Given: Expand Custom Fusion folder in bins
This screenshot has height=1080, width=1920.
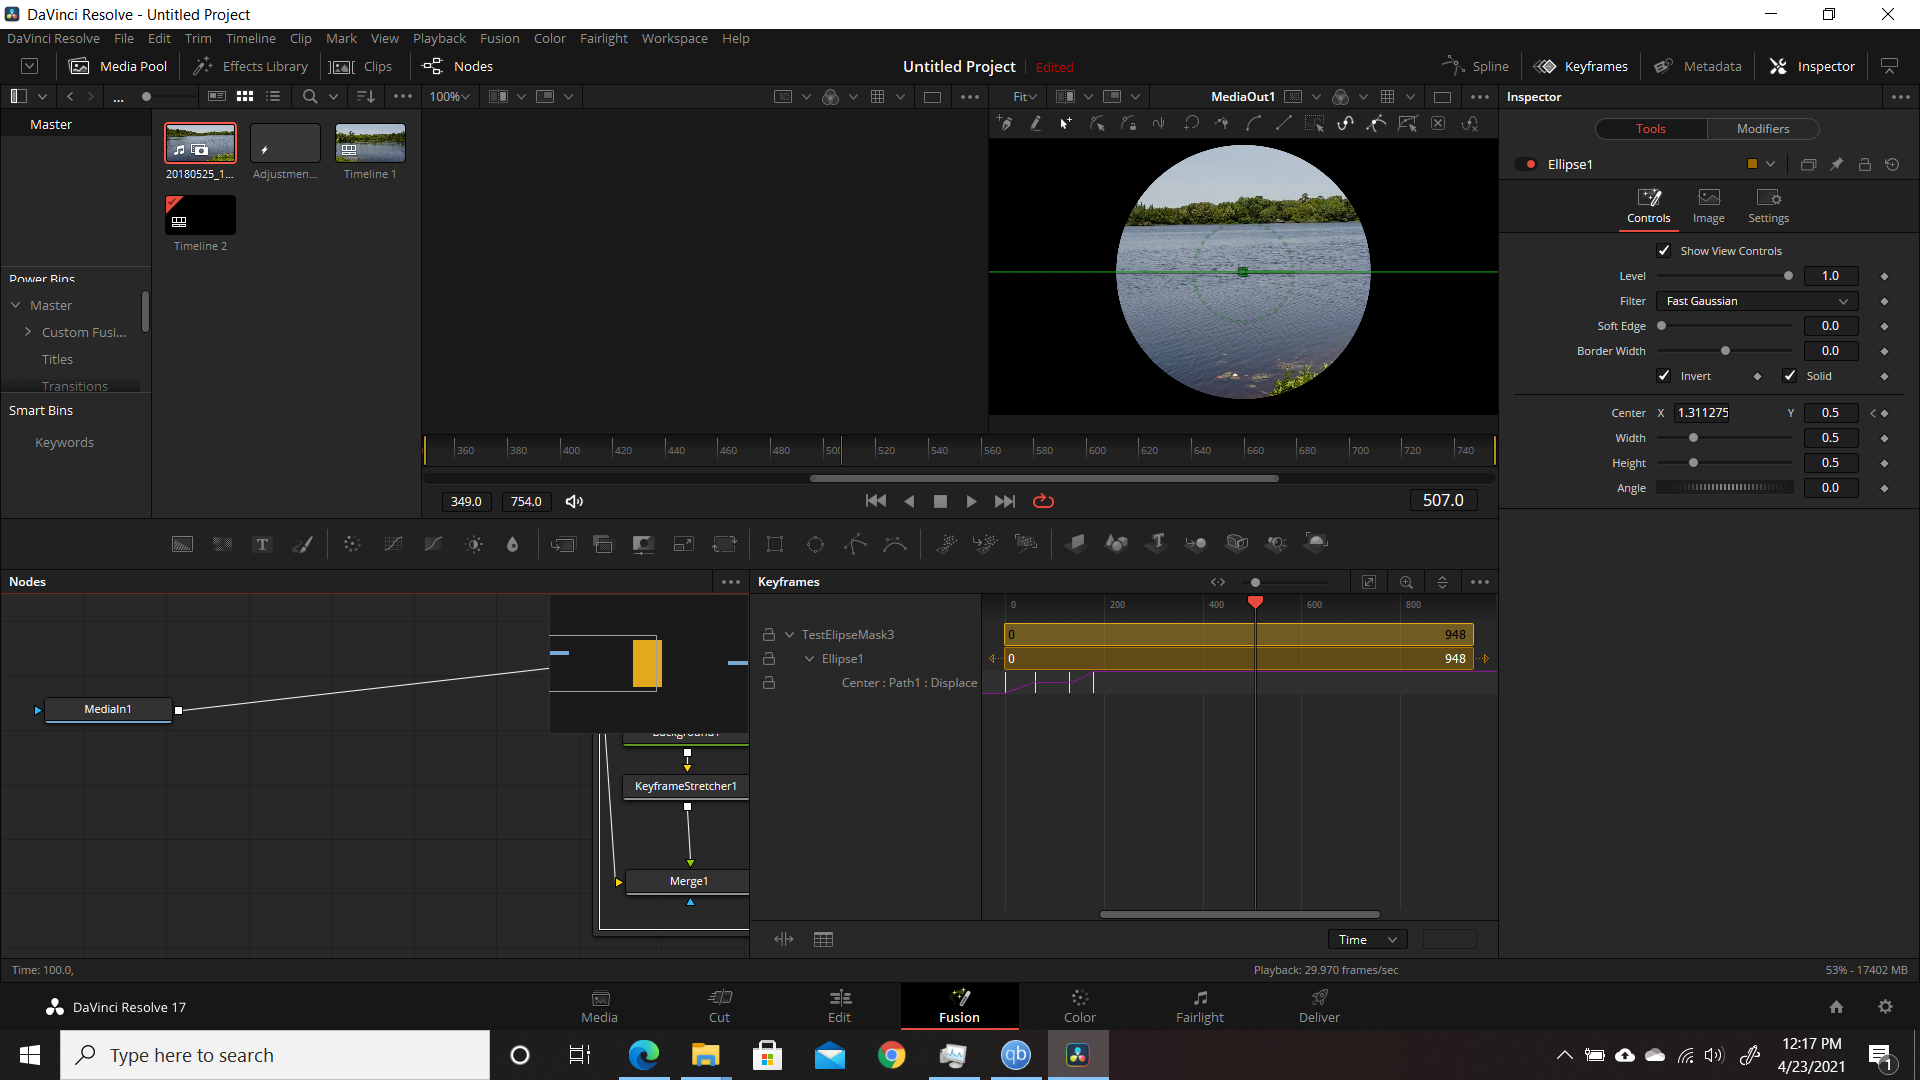Looking at the screenshot, I should (x=28, y=332).
